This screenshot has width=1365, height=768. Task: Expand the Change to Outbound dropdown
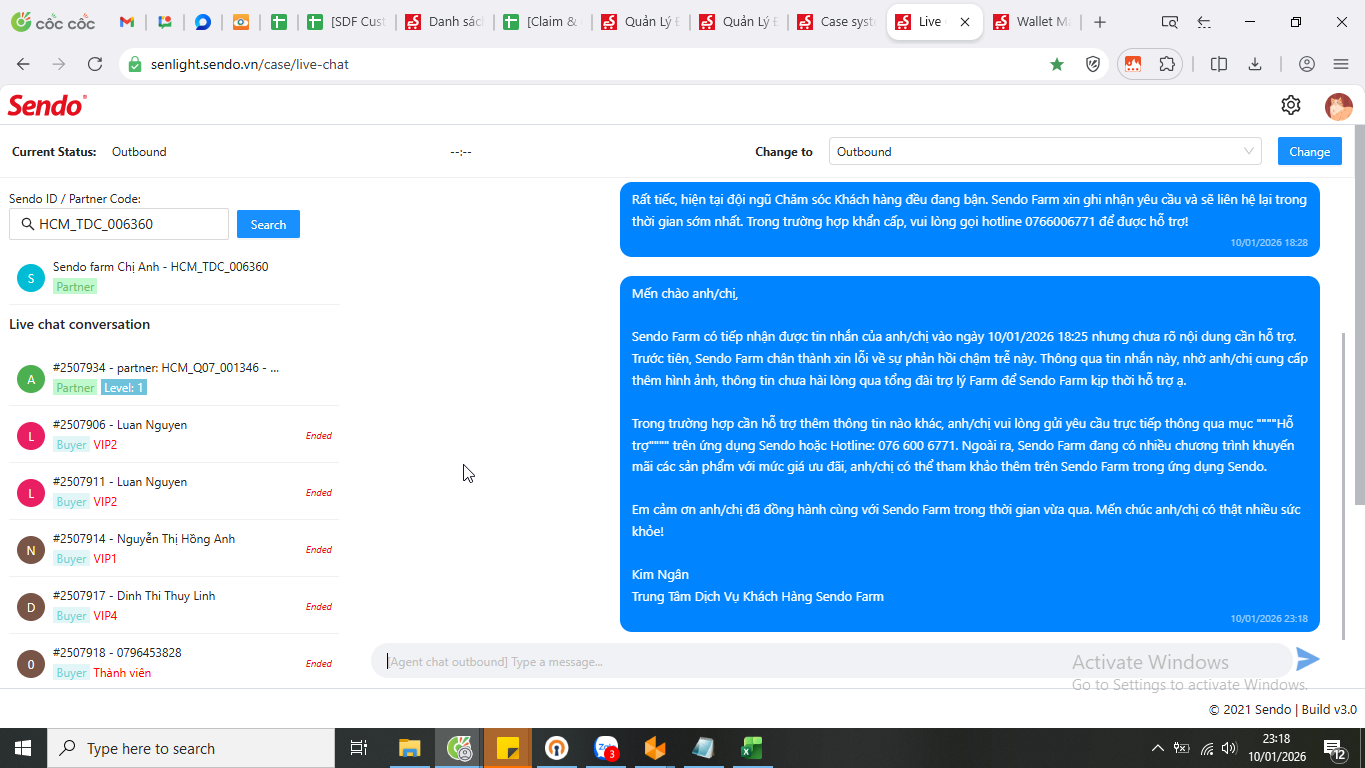point(1045,152)
